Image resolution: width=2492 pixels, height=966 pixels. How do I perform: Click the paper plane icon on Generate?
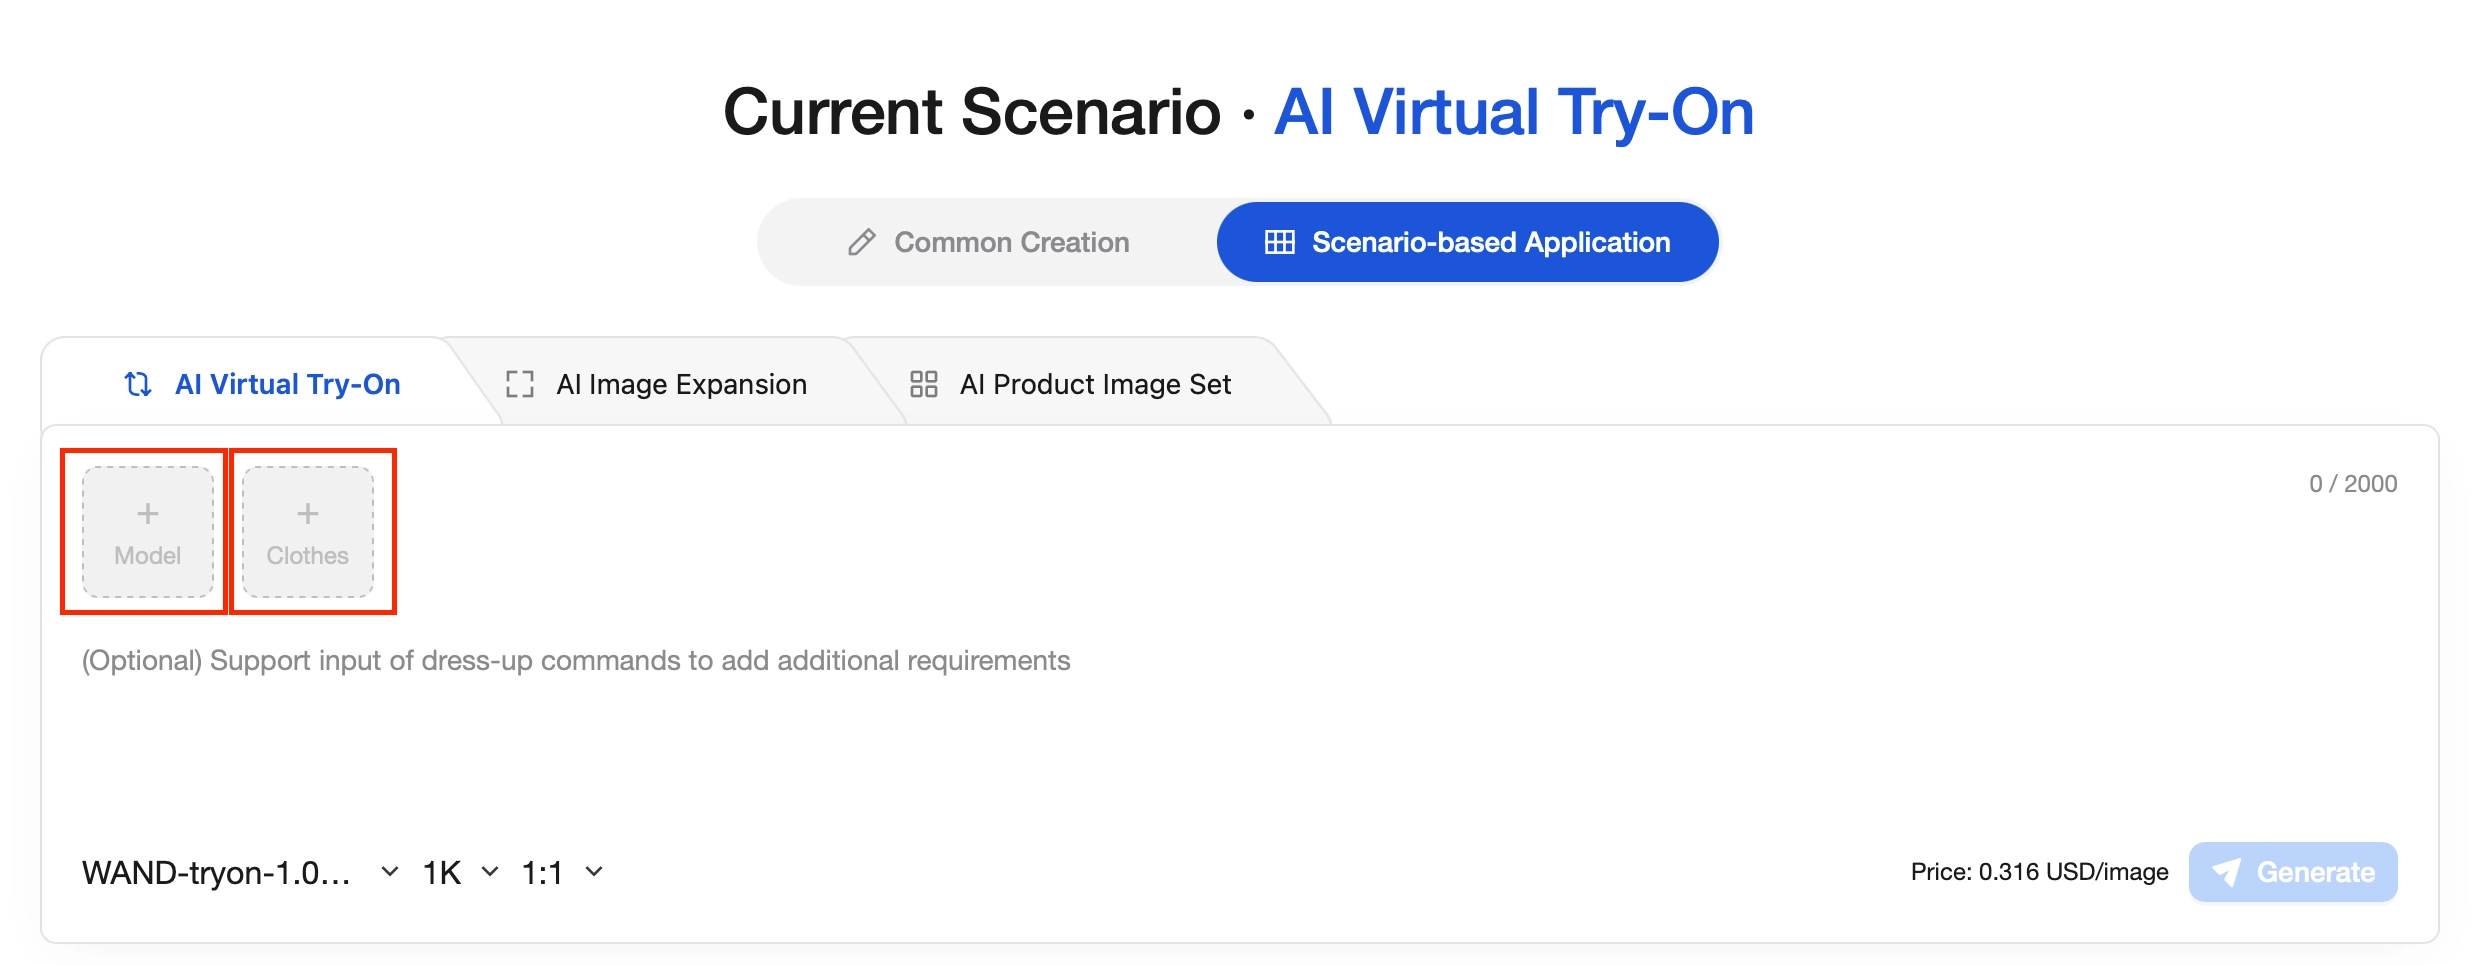point(2226,872)
